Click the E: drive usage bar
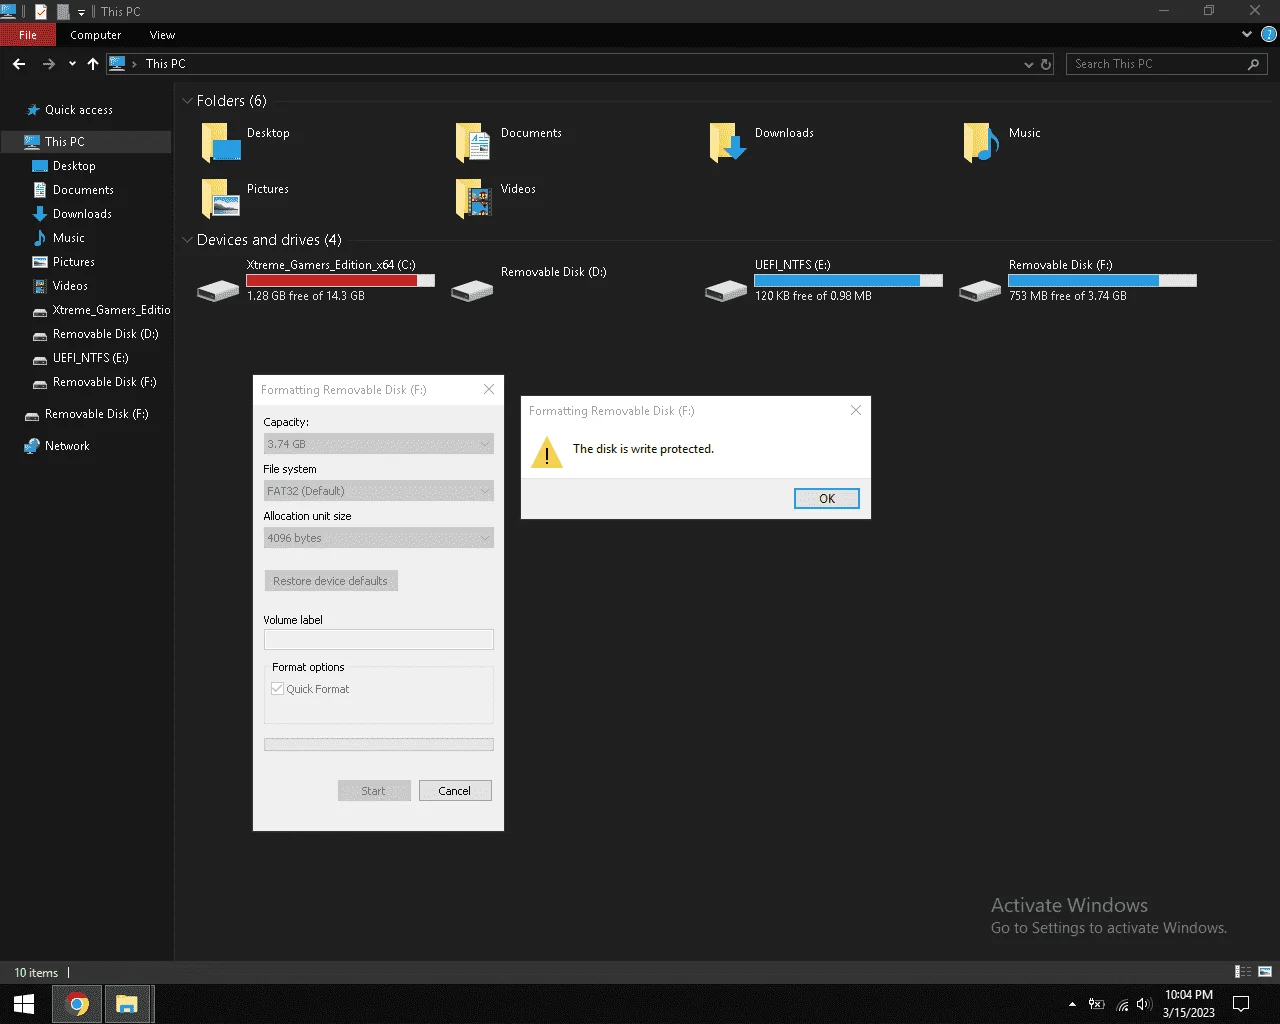1280x1024 pixels. click(849, 281)
